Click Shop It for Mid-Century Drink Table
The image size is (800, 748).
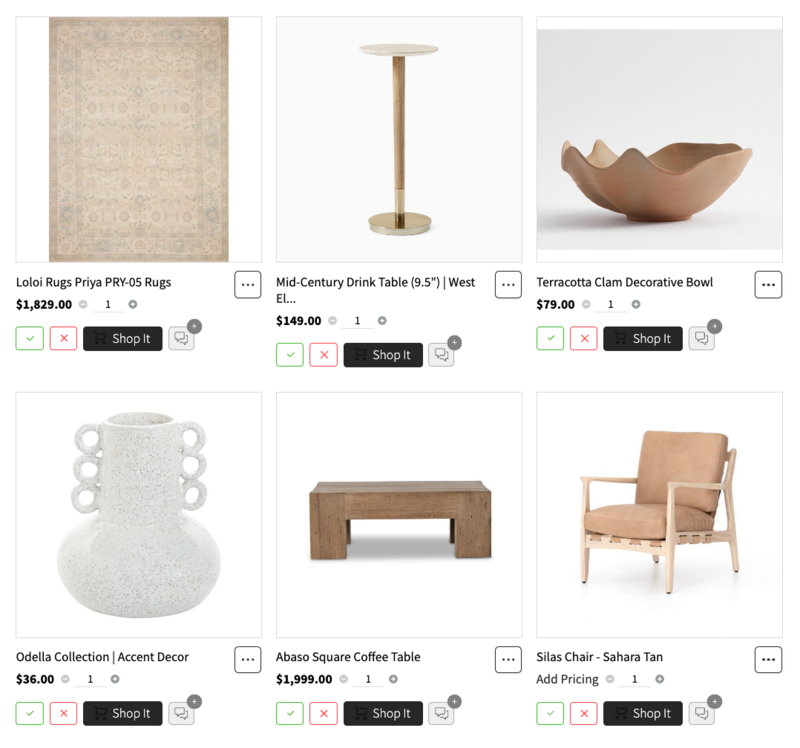click(383, 355)
